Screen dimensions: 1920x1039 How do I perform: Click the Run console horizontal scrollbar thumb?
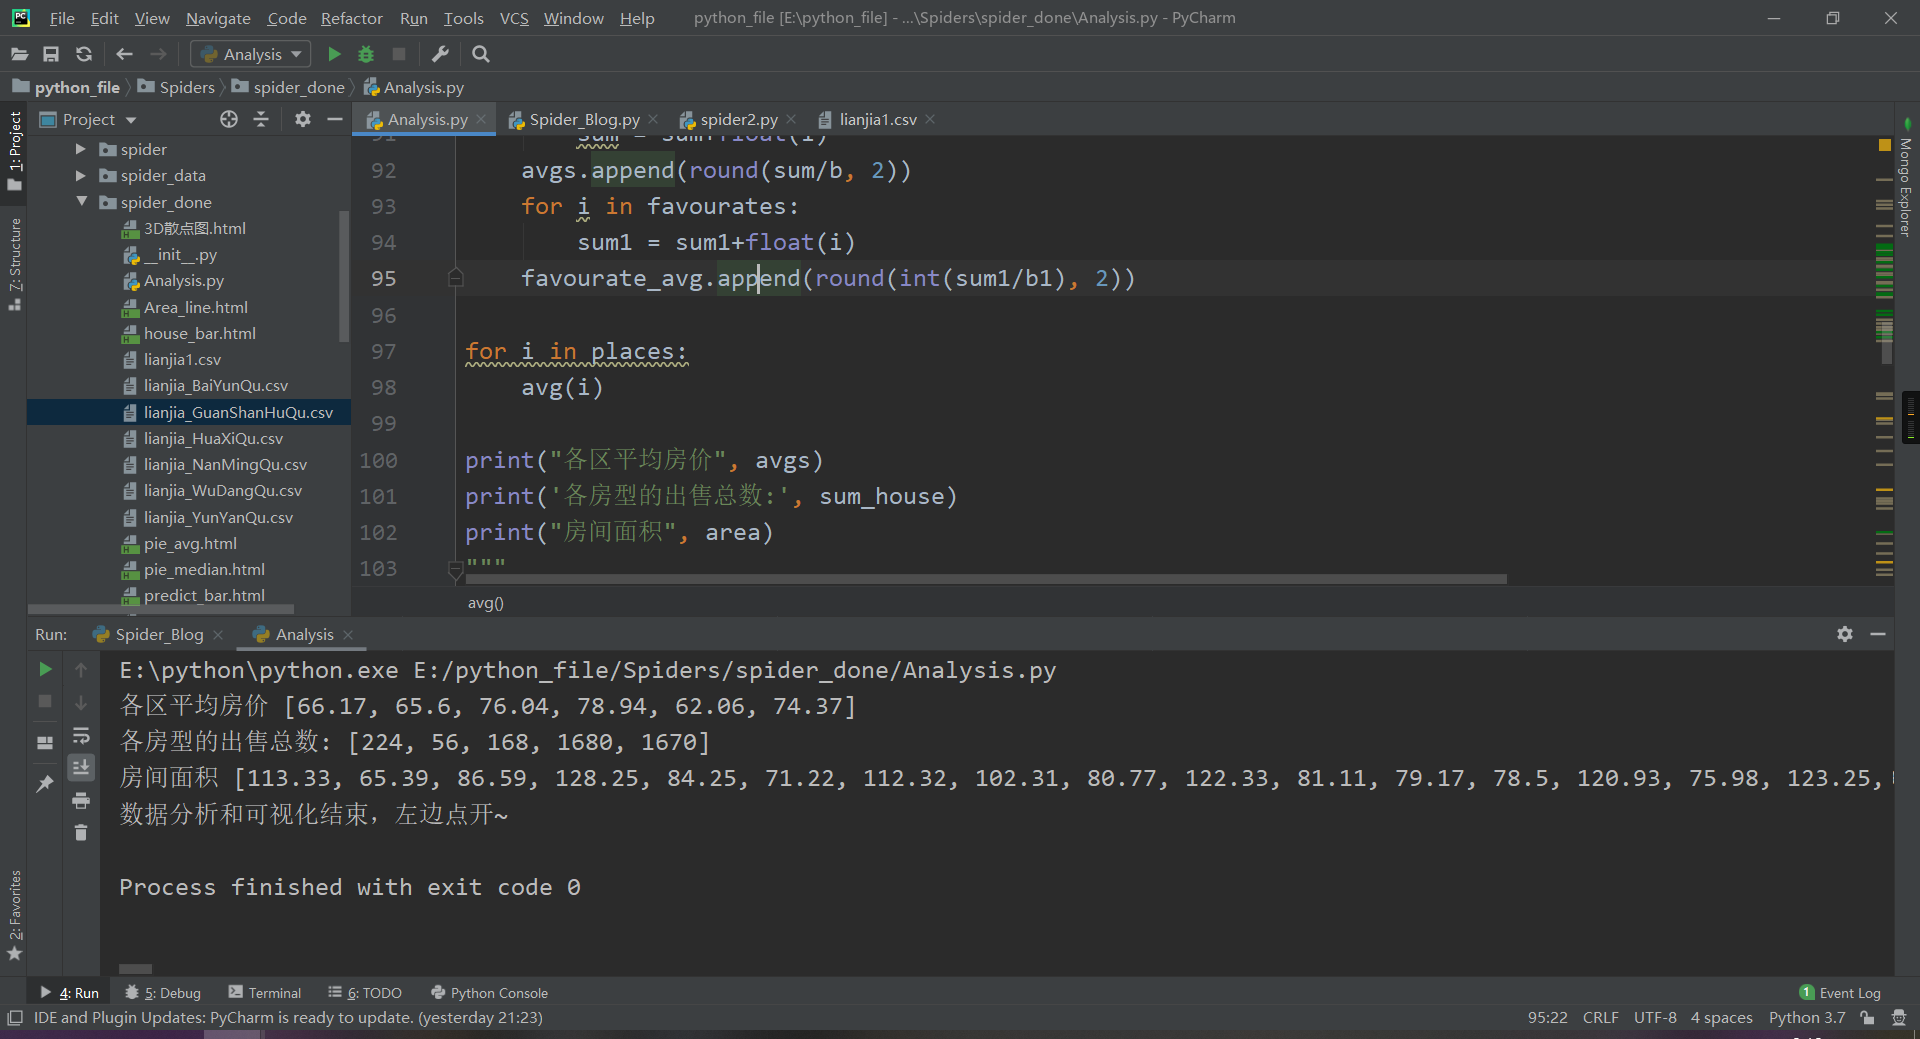(135, 969)
